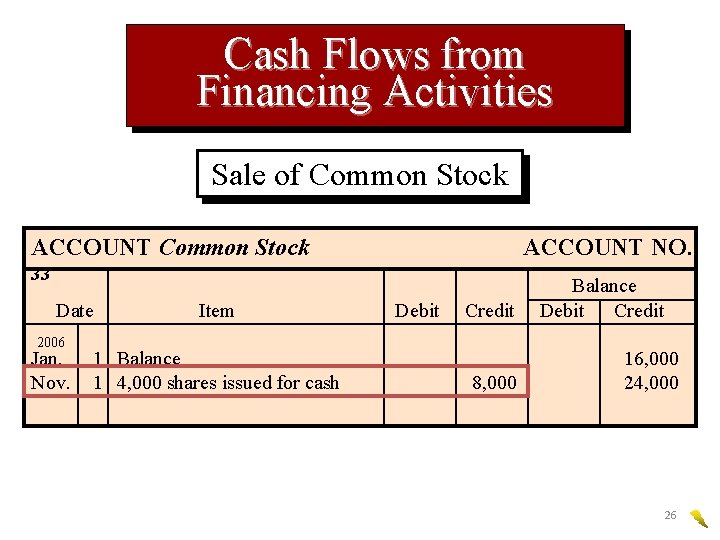The width and height of the screenshot is (720, 540).
Task: Click the Item column header
Action: [216, 311]
